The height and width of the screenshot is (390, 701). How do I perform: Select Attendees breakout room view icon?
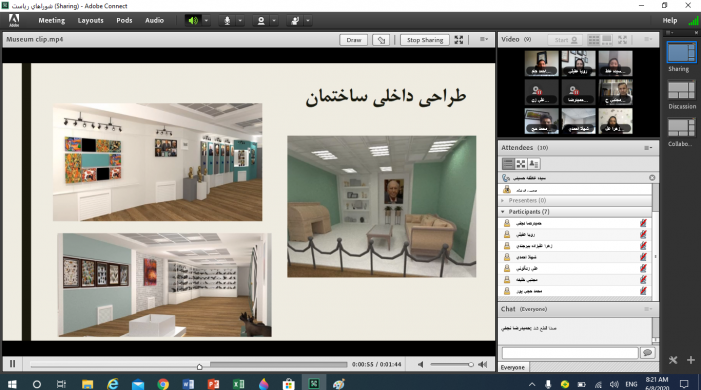coord(521,164)
